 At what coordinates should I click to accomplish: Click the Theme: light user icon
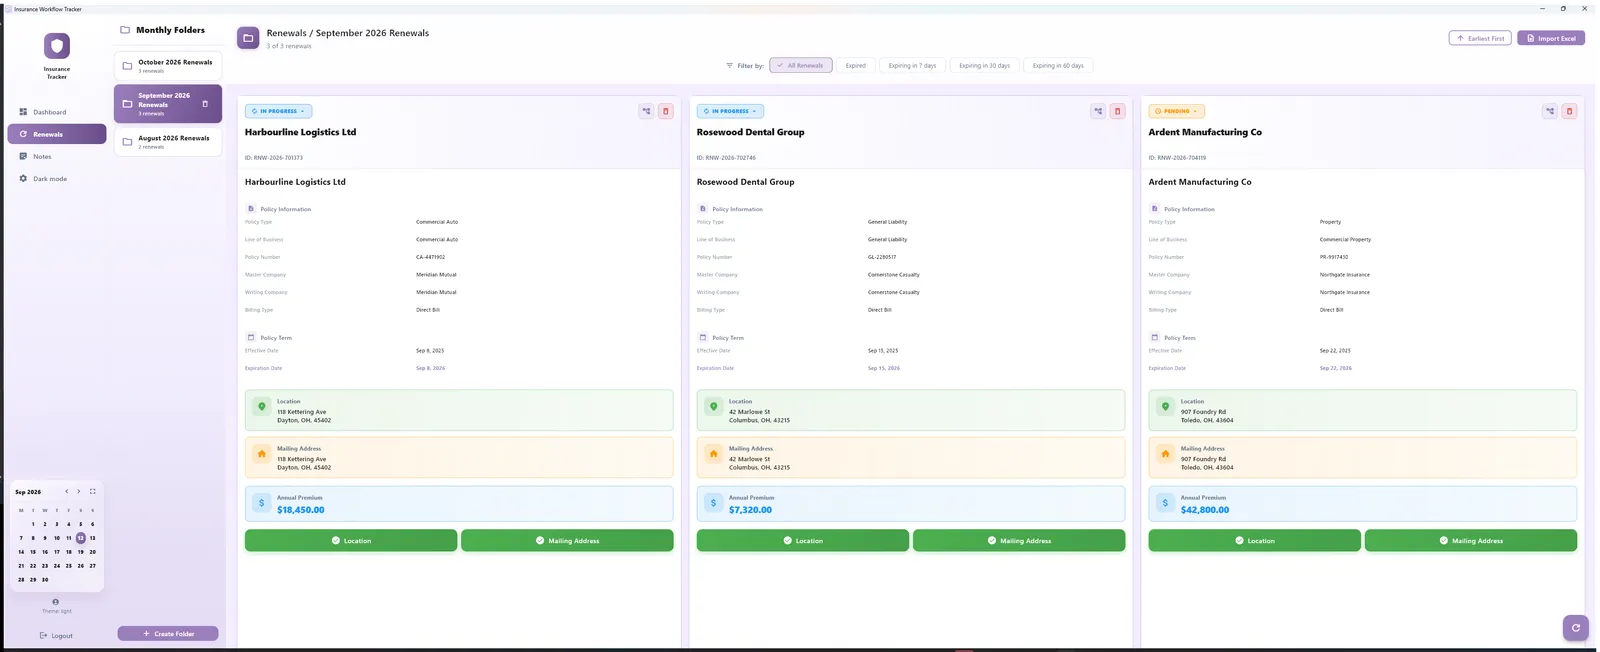(56, 602)
